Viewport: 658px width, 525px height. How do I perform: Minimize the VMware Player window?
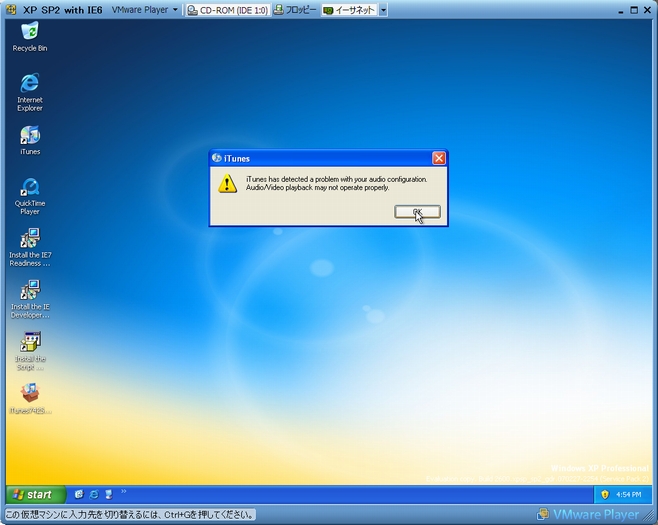tap(620, 10)
